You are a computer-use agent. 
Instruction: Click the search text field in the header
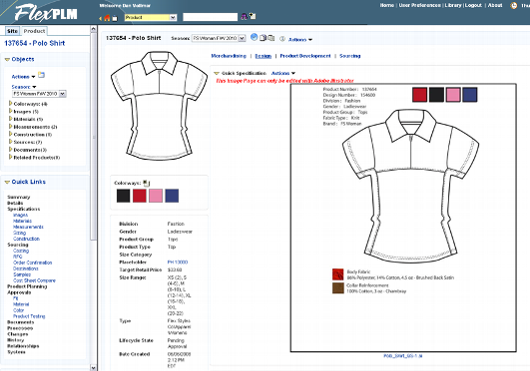click(x=210, y=17)
